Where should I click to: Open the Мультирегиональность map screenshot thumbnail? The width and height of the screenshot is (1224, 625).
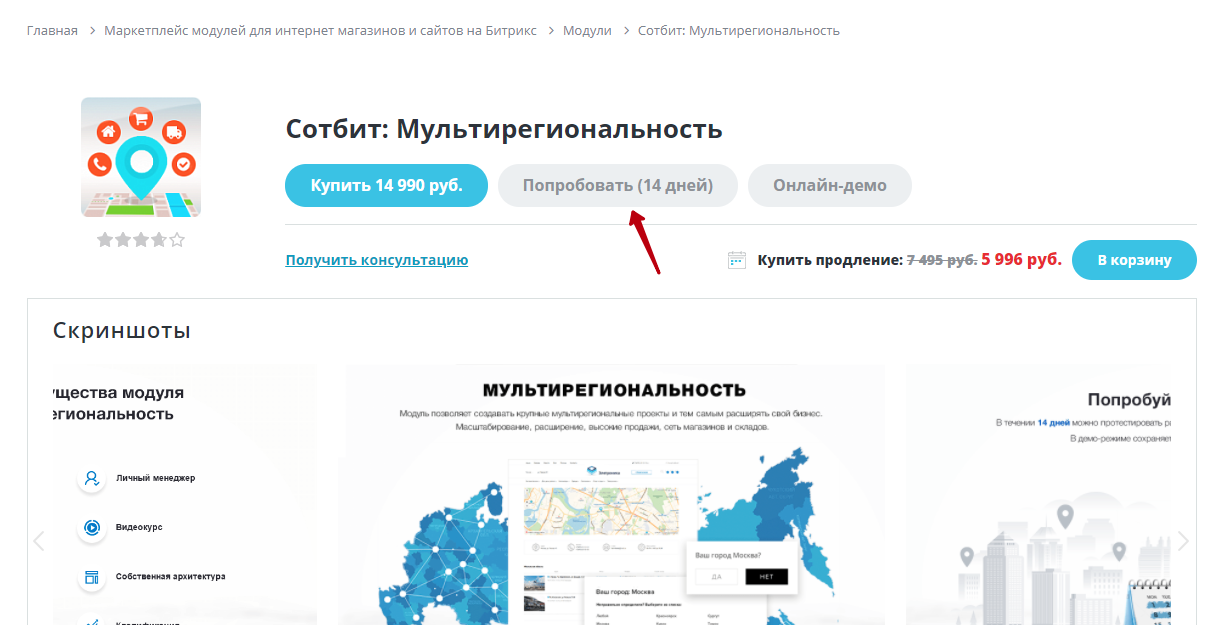pos(615,495)
